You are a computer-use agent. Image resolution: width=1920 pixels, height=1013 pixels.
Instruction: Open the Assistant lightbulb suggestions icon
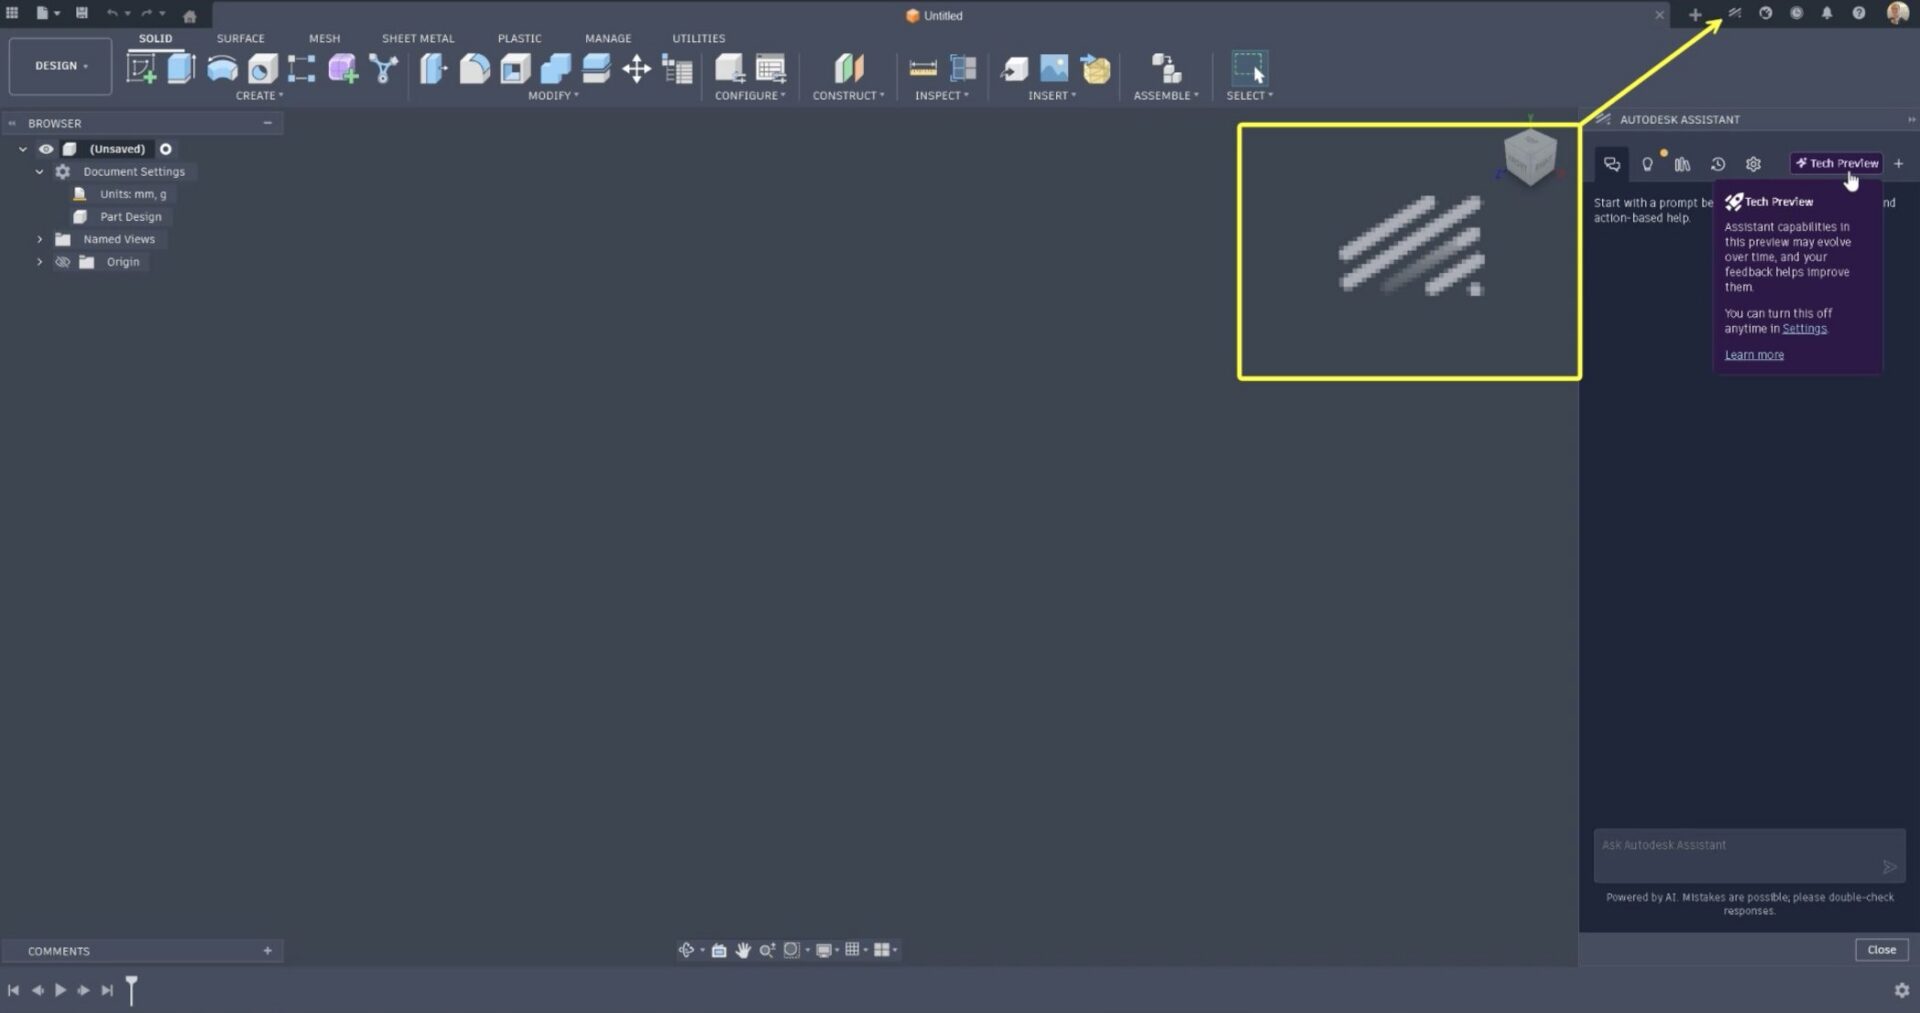1647,164
